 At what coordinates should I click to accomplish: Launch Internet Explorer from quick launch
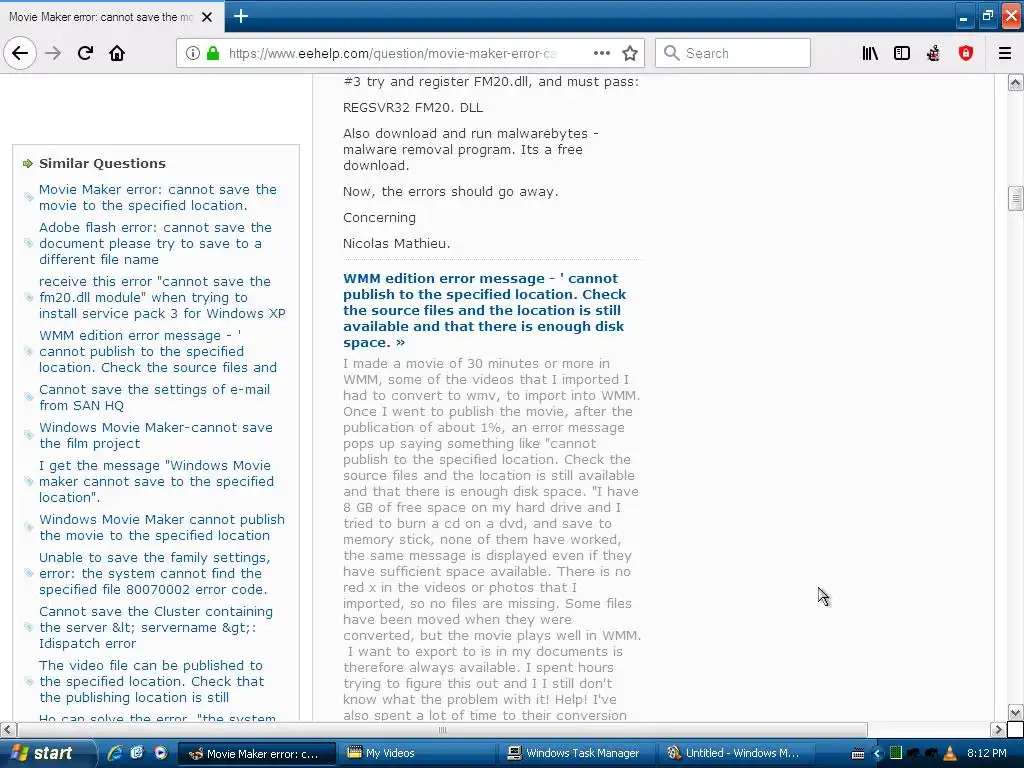(x=114, y=753)
